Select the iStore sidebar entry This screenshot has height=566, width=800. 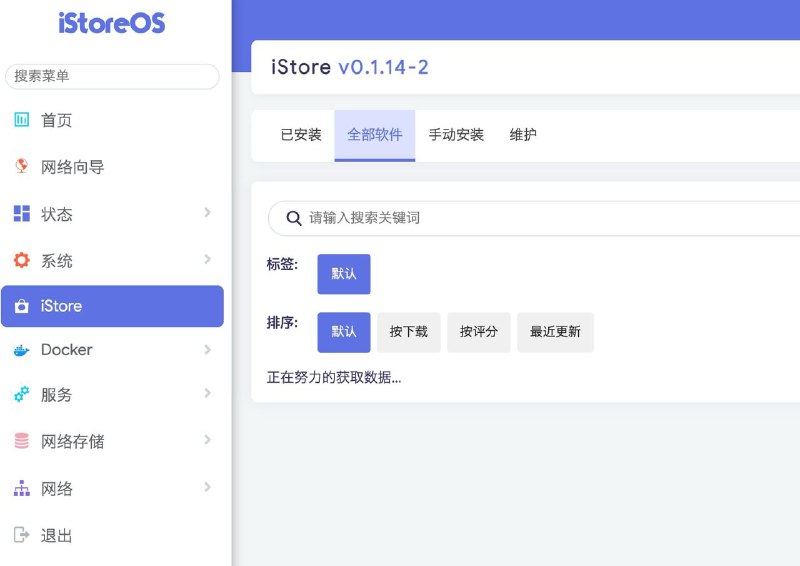point(112,306)
